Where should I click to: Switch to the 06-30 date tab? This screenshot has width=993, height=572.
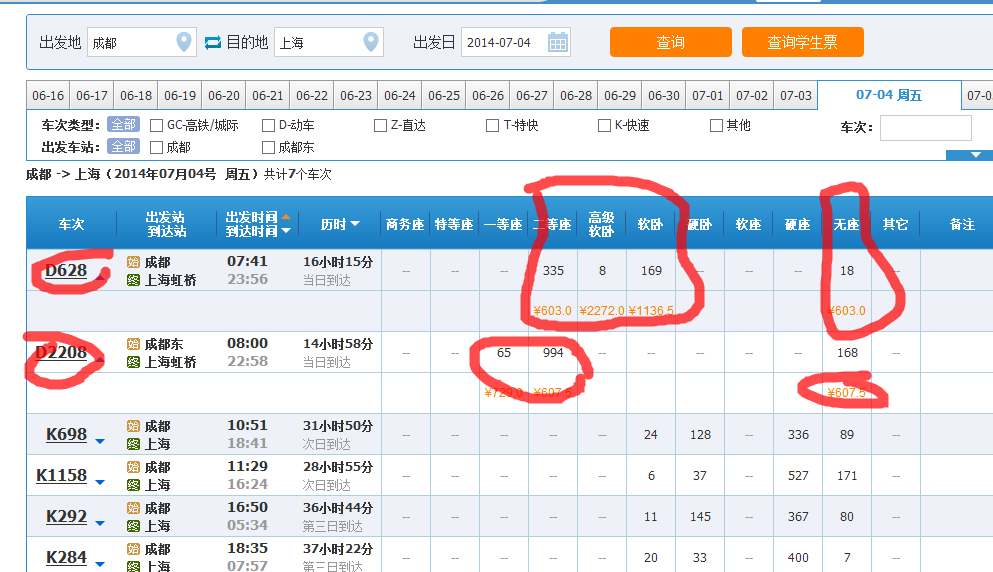pyautogui.click(x=664, y=96)
